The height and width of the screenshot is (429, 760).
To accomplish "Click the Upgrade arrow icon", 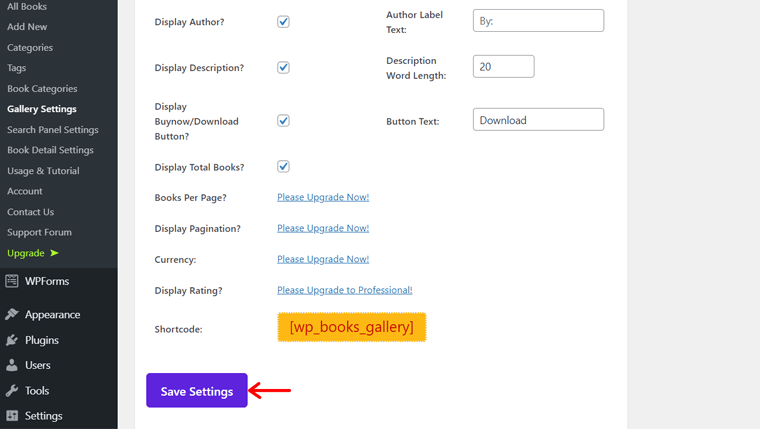I will coord(54,253).
